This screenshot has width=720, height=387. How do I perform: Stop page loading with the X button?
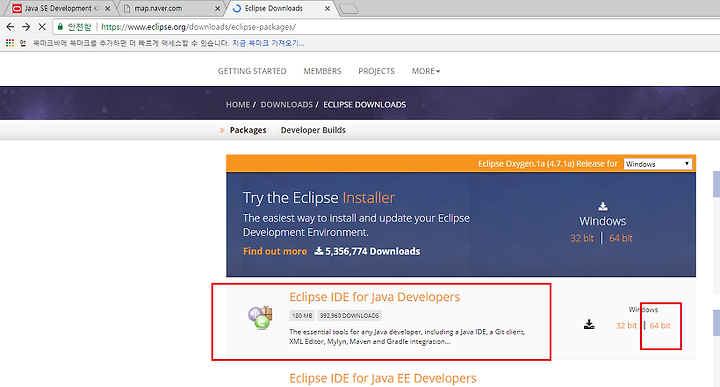tap(42, 27)
